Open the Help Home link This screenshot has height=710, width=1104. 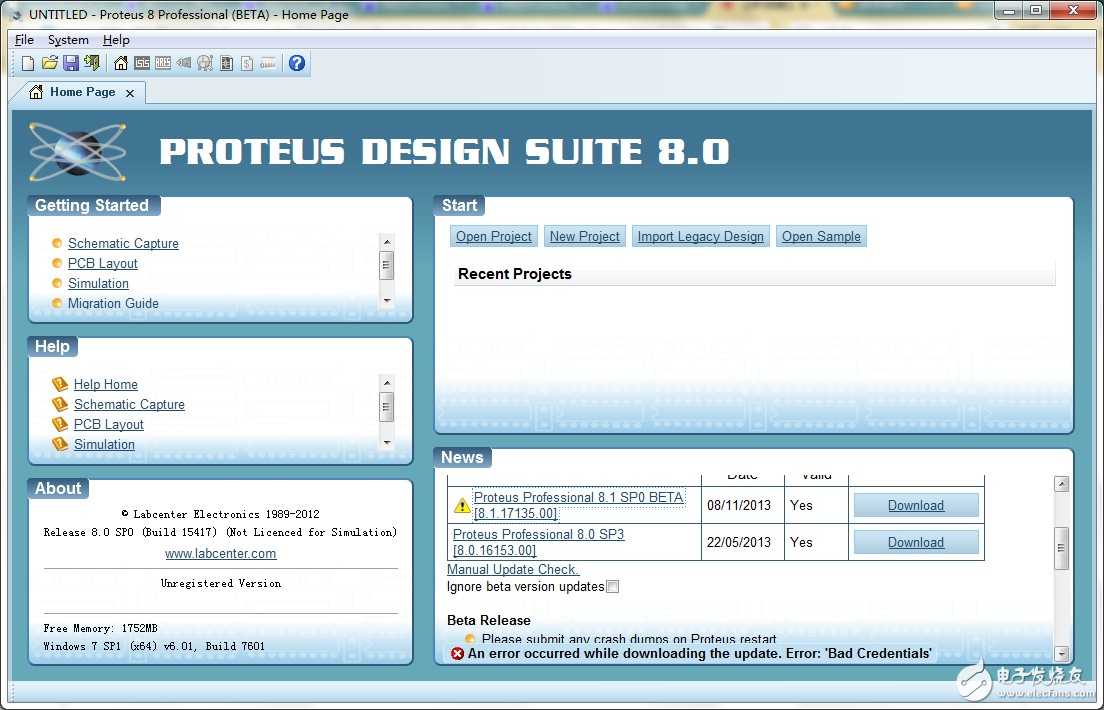click(x=106, y=384)
